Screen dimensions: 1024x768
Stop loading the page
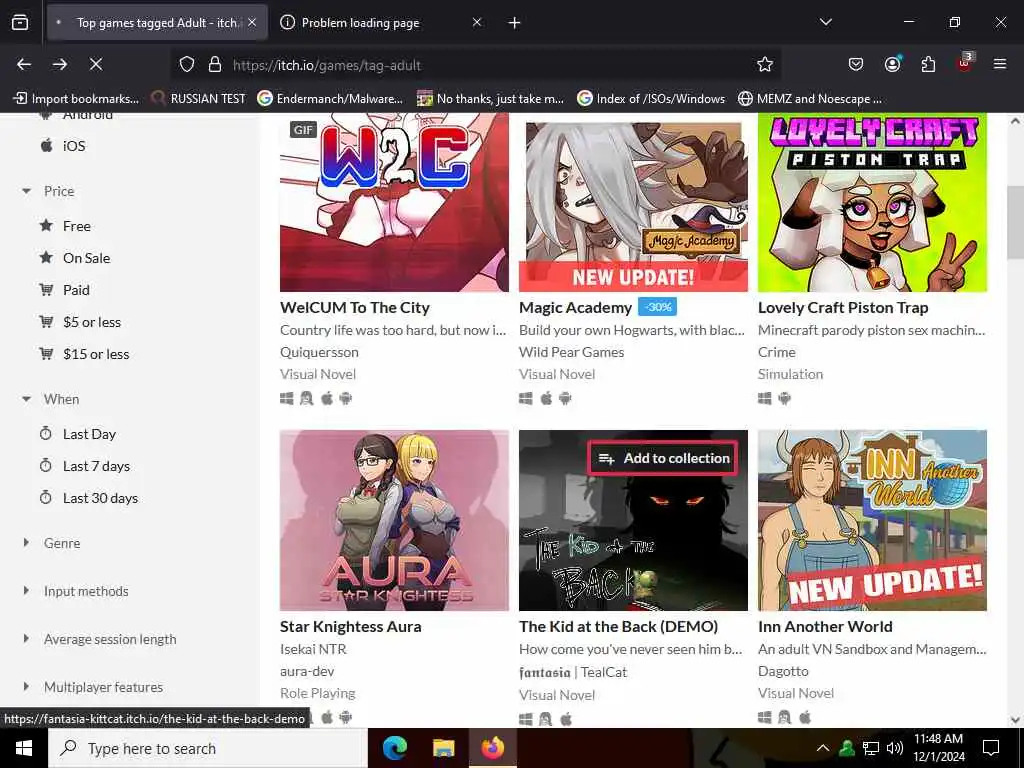(96, 64)
